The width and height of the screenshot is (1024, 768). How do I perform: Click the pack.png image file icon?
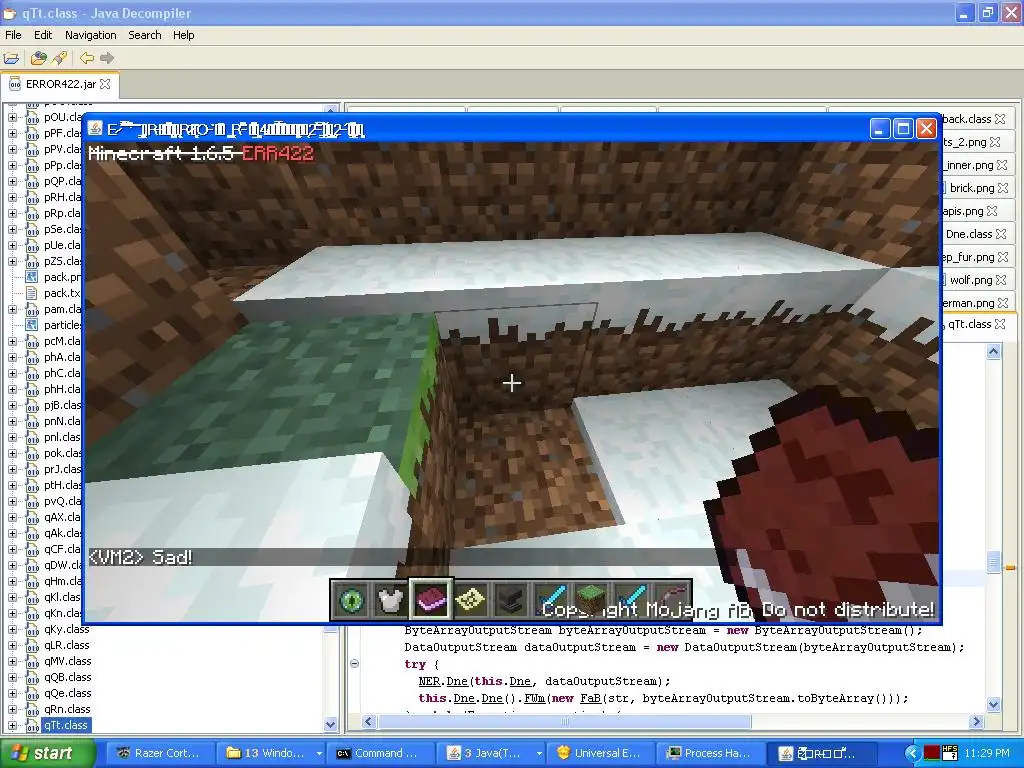31,277
